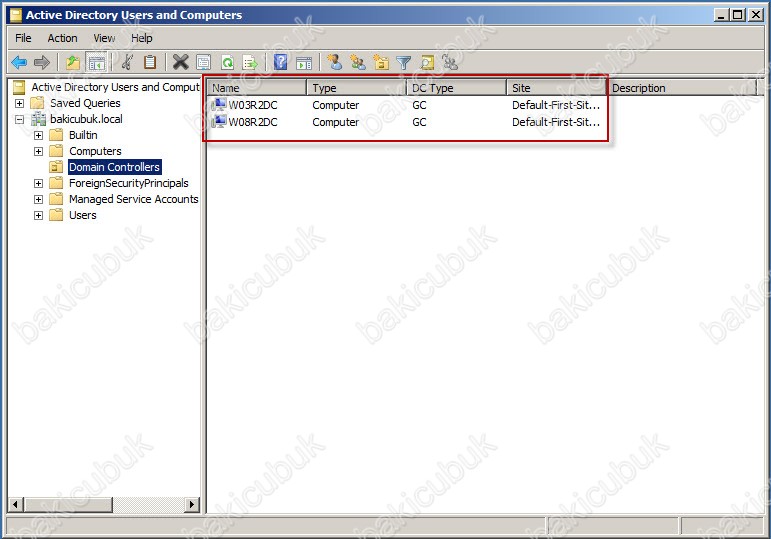771x539 pixels.
Task: Click the Cut scissors icon
Action: point(127,62)
